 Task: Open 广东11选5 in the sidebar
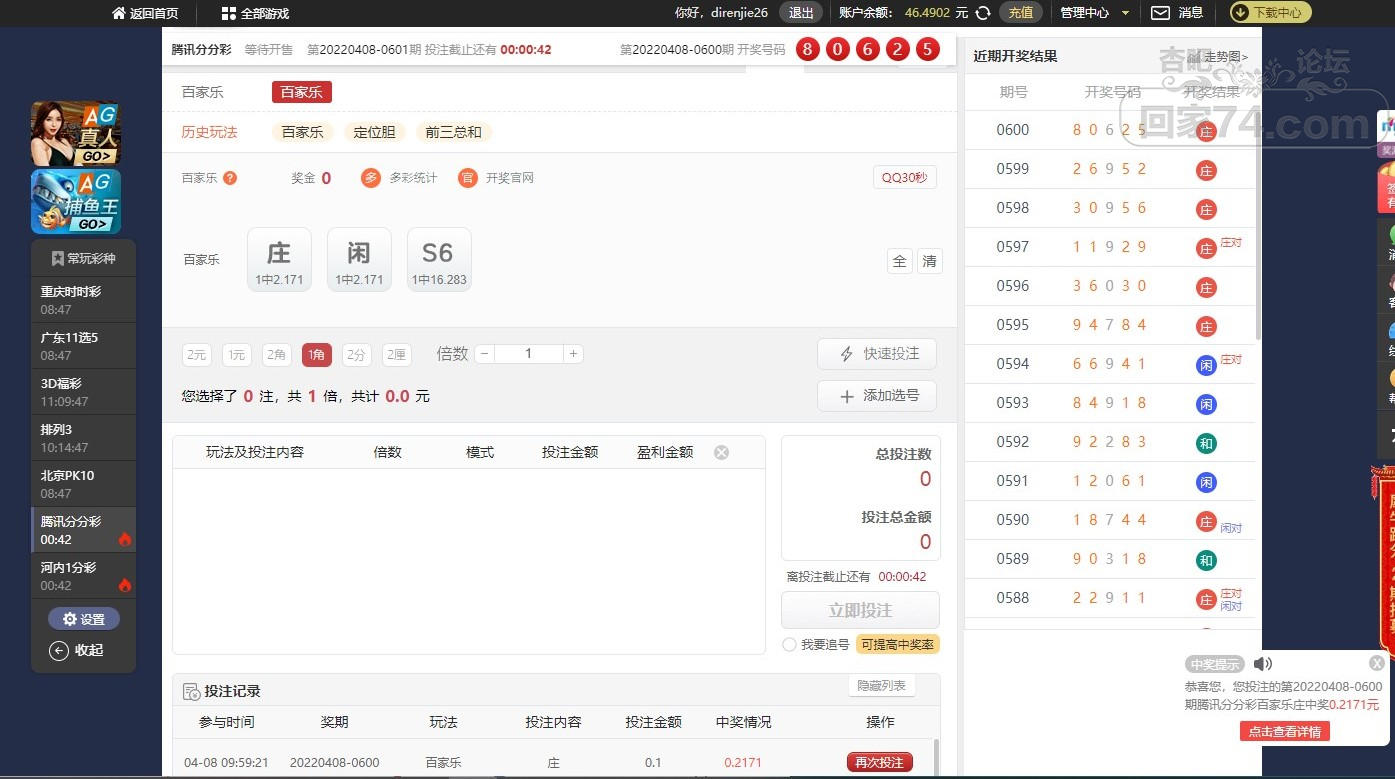pyautogui.click(x=83, y=346)
